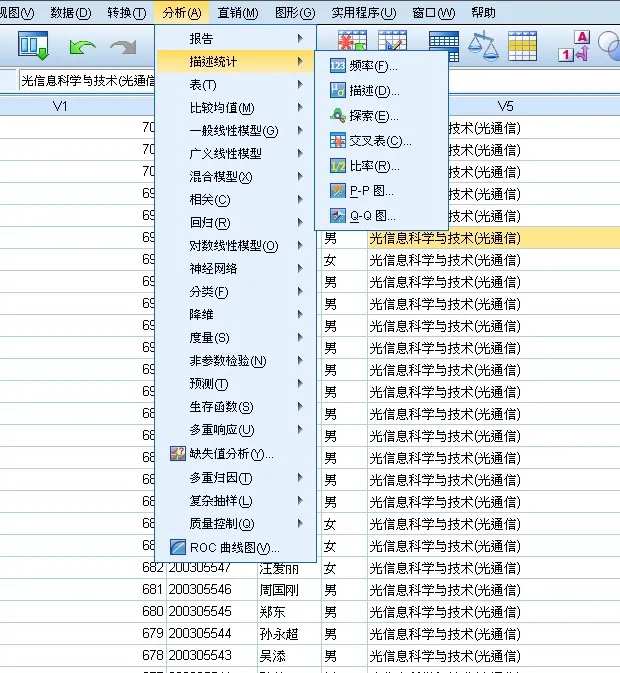Click the blue split file table icon
This screenshot has height=673, width=620.
444,47
